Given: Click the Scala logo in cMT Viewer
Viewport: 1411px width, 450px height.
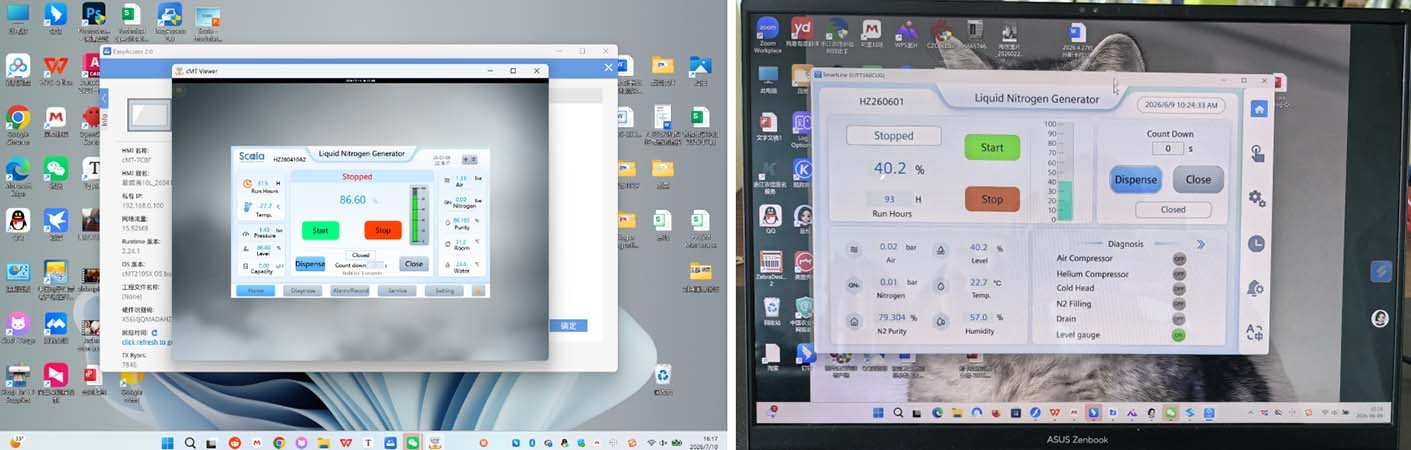Looking at the screenshot, I should [x=251, y=156].
